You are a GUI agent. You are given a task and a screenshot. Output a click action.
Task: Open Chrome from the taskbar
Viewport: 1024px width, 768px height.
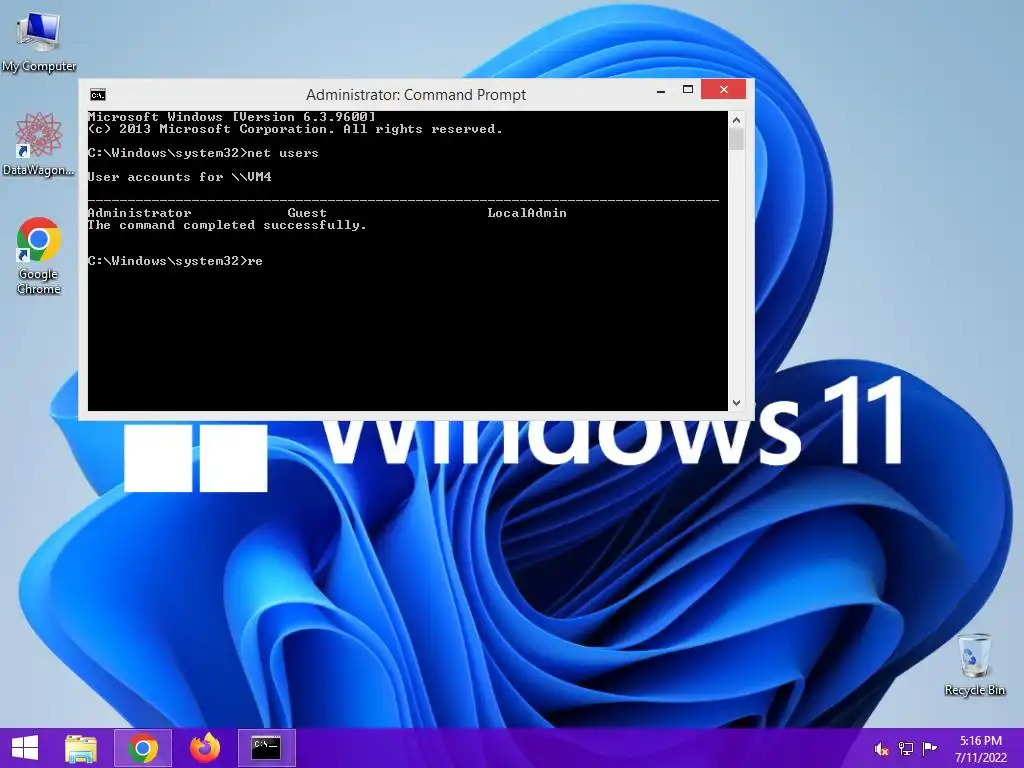[x=143, y=748]
